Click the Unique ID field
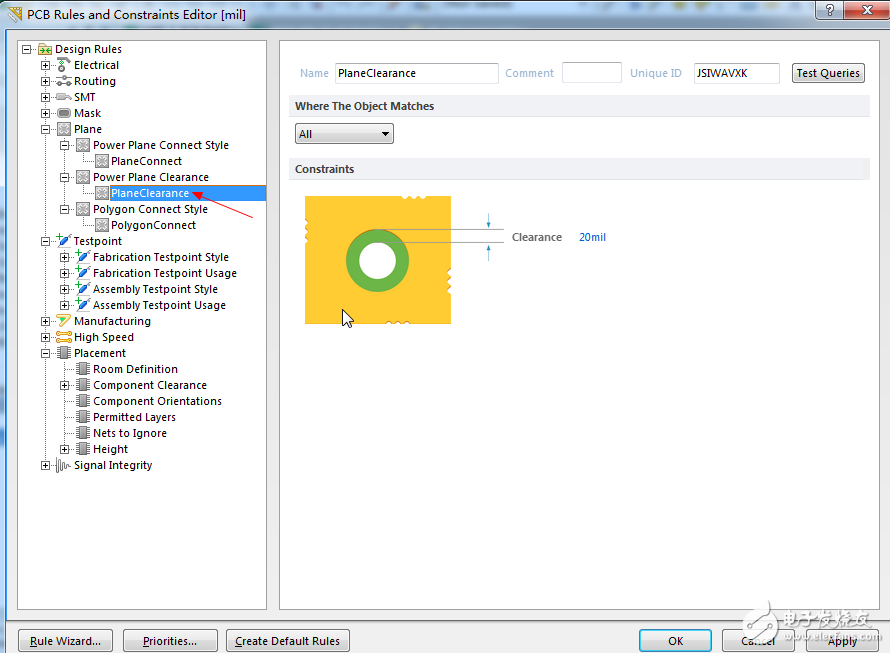This screenshot has width=890, height=653. pyautogui.click(x=736, y=73)
